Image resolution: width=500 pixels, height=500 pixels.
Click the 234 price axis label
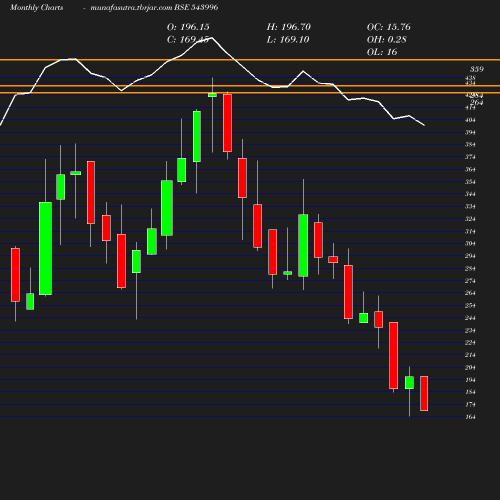pos(470,330)
